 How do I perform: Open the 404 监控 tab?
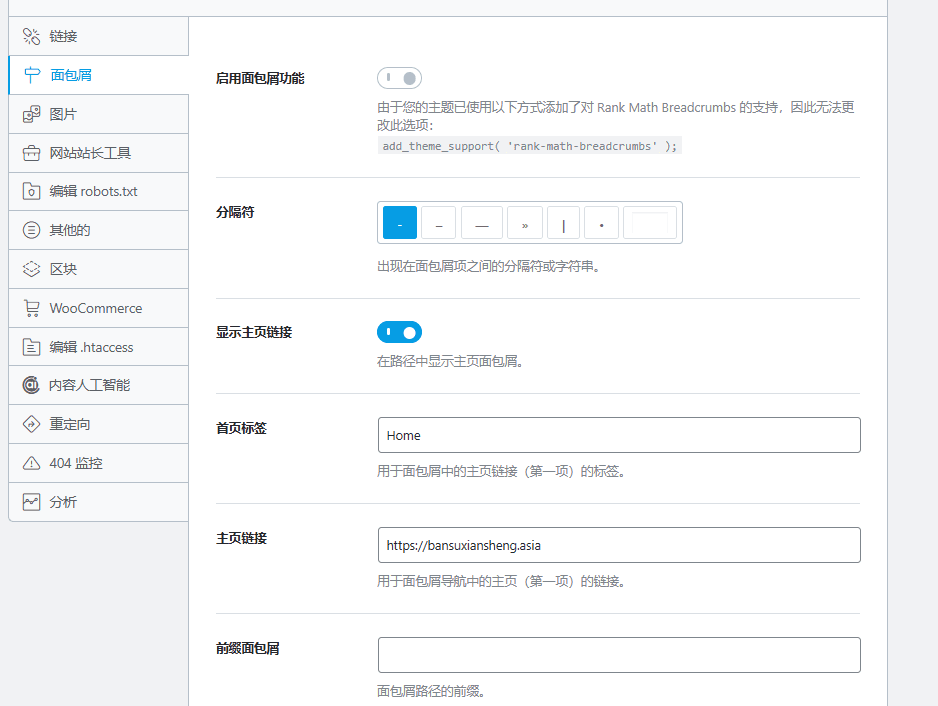point(99,463)
